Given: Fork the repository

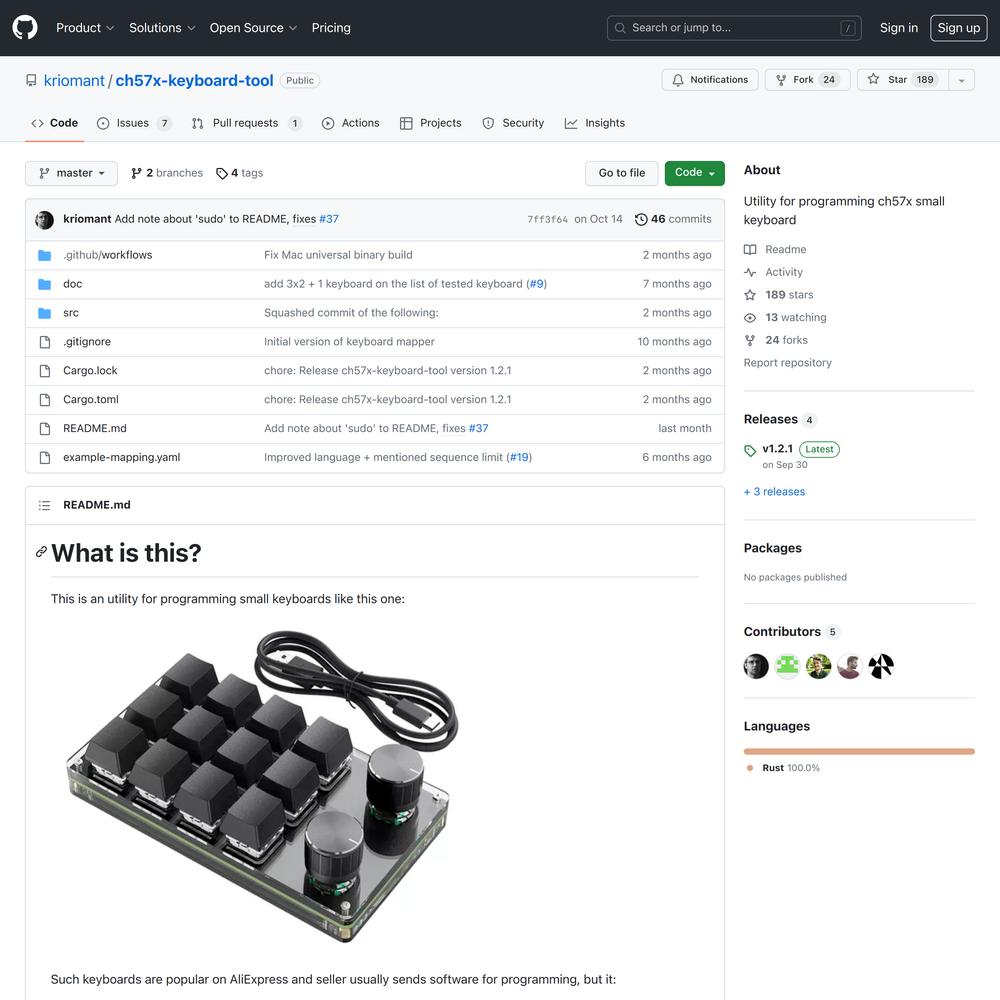Looking at the screenshot, I should 807,80.
